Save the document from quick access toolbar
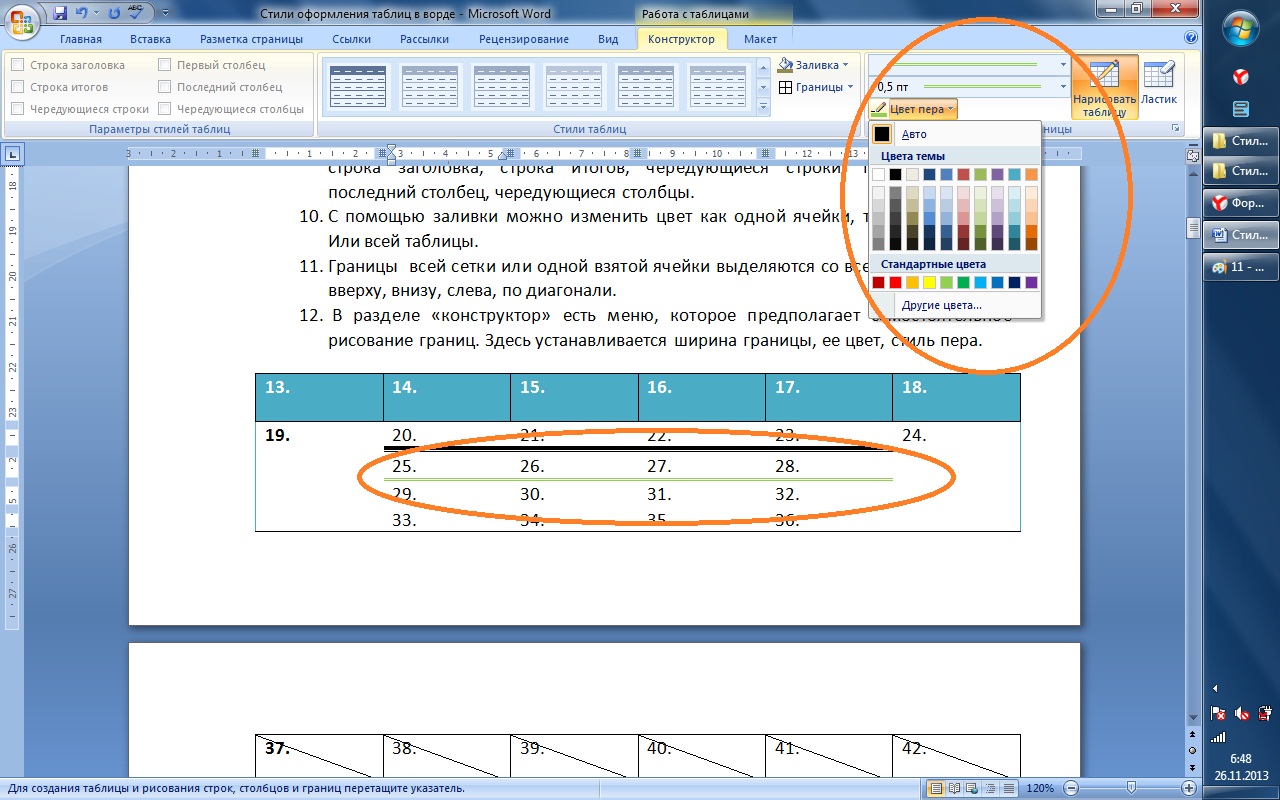Screen dimensions: 1280x800 point(60,14)
